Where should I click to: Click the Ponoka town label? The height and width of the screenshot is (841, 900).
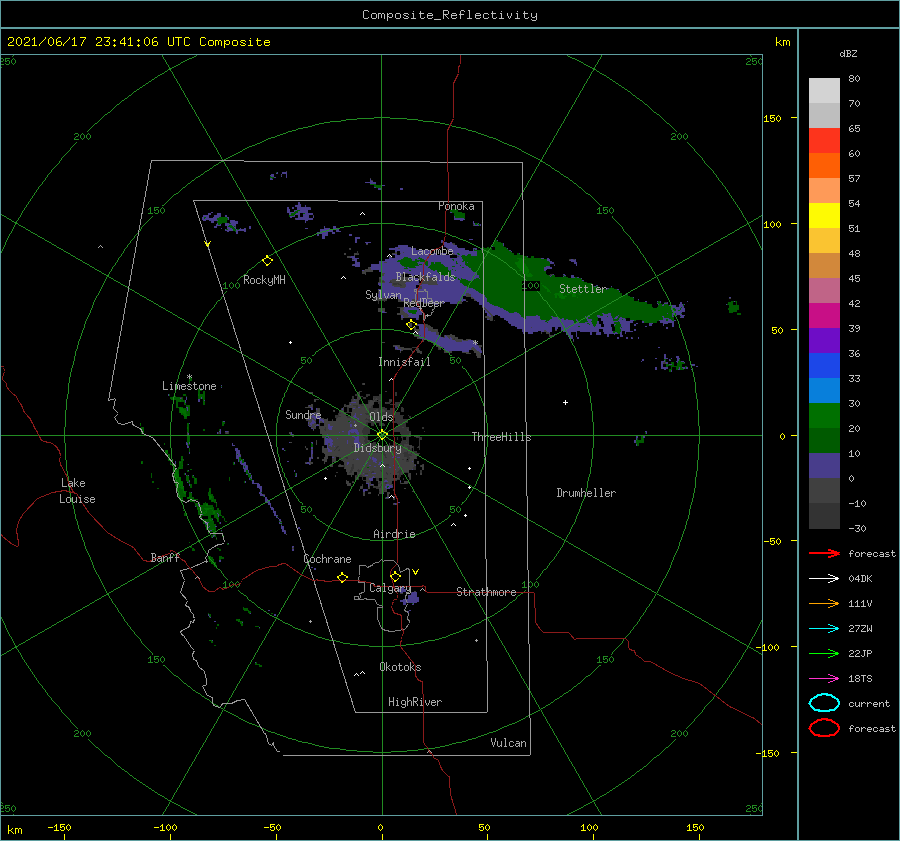pos(456,206)
